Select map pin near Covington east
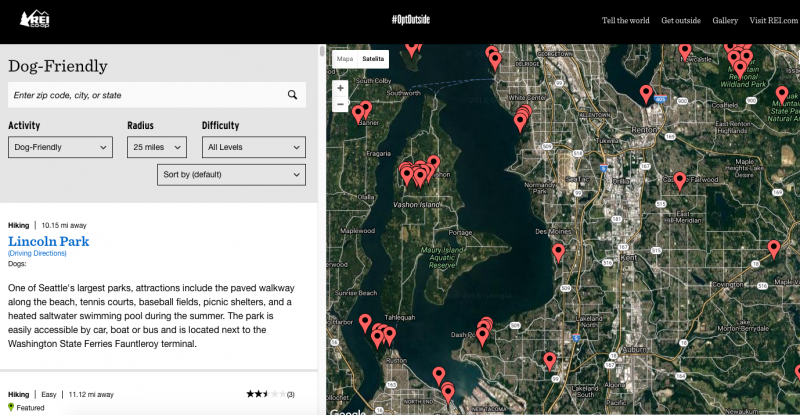This screenshot has height=415, width=800. click(774, 250)
